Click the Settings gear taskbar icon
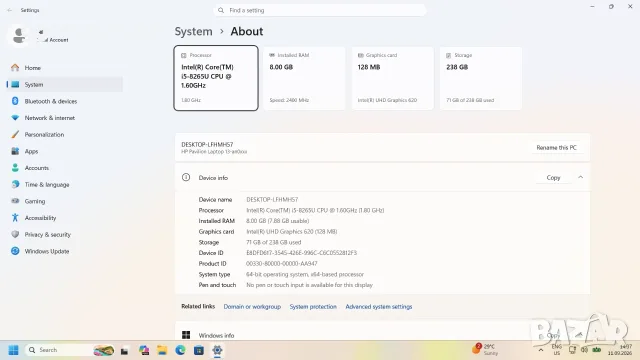640x360 pixels. click(x=217, y=350)
